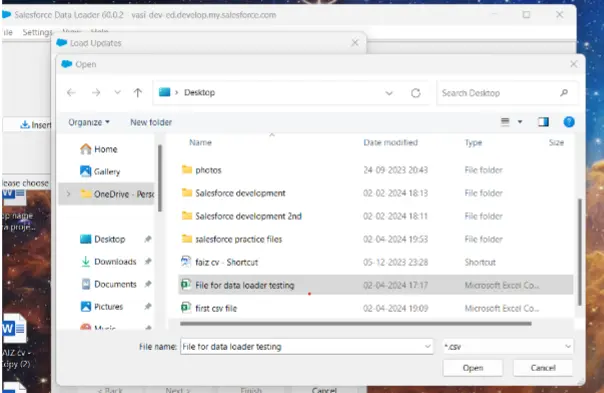
Task: Click the faiz cv shortcut icon
Action: pyautogui.click(x=186, y=262)
